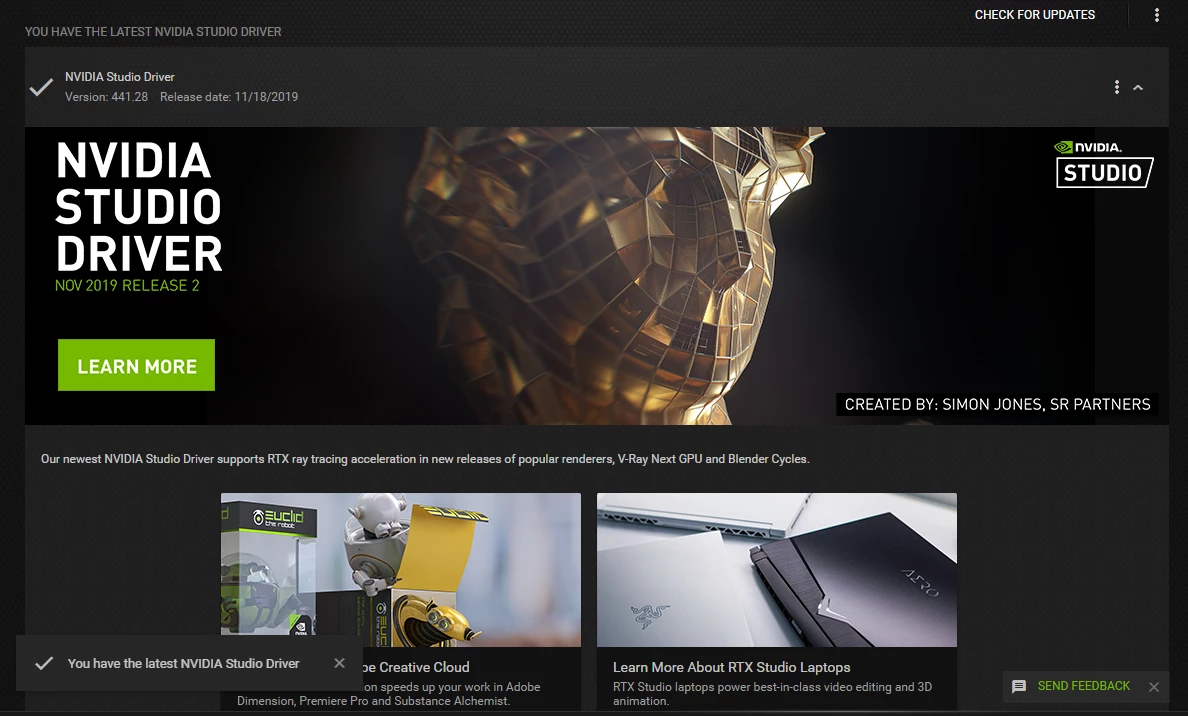
Task: Click Send Feedback
Action: click(1083, 686)
